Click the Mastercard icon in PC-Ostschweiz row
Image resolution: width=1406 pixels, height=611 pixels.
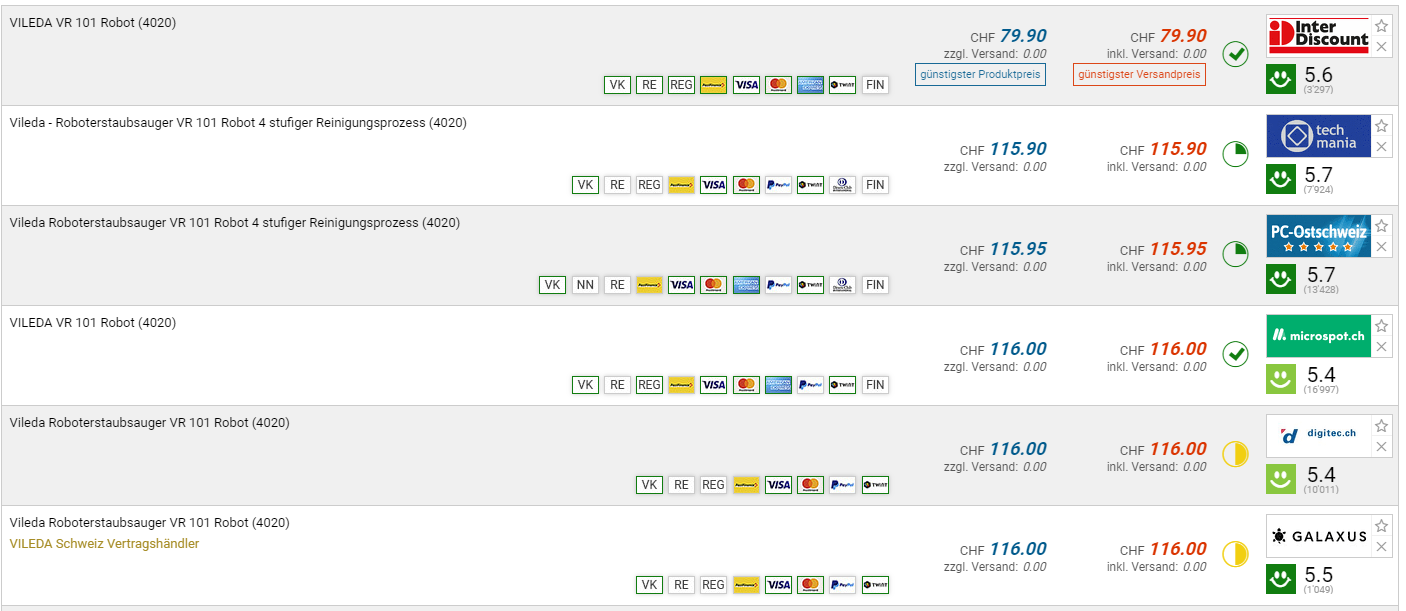pyautogui.click(x=713, y=285)
